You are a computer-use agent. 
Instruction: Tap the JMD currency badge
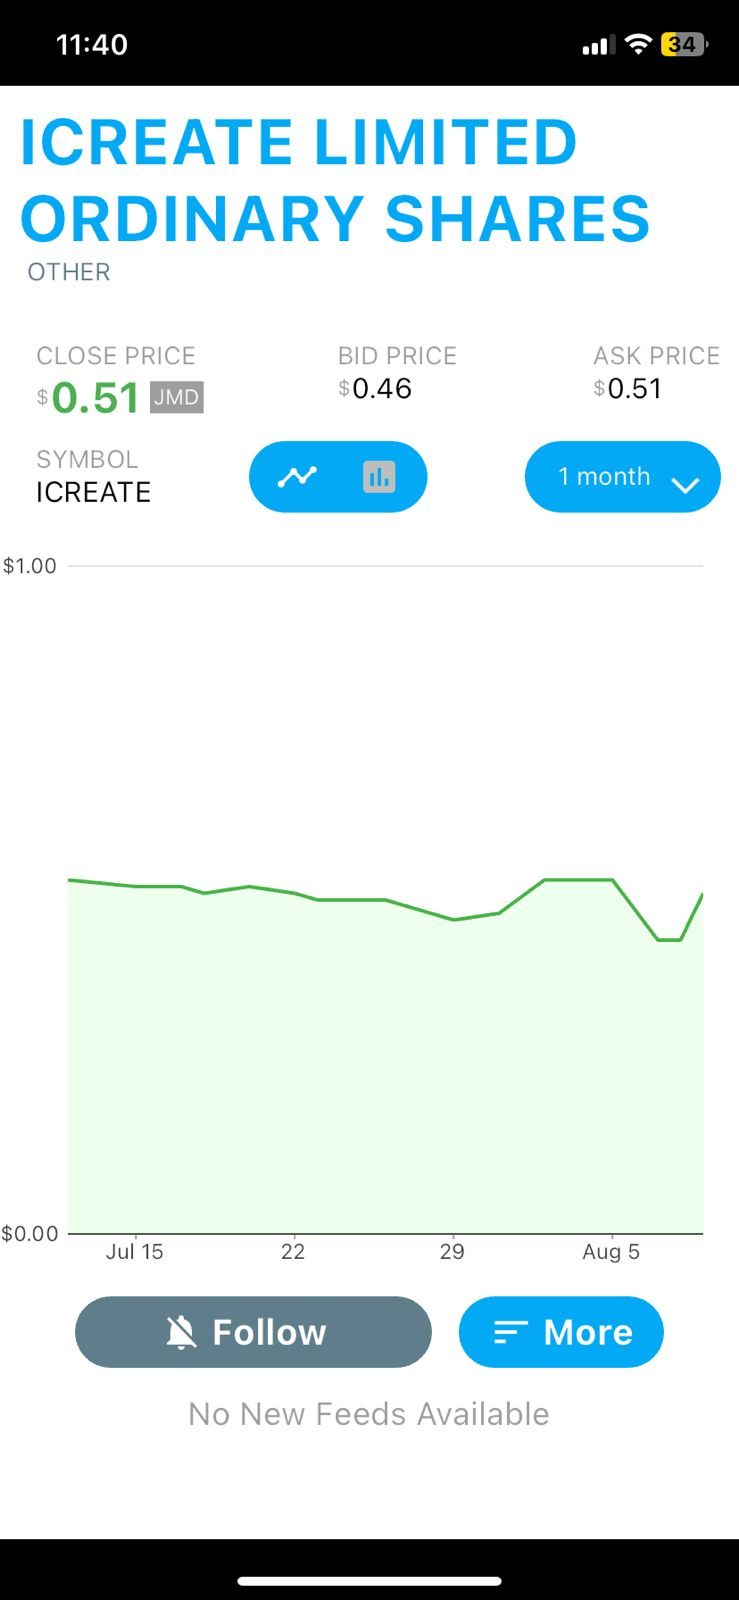pos(177,397)
